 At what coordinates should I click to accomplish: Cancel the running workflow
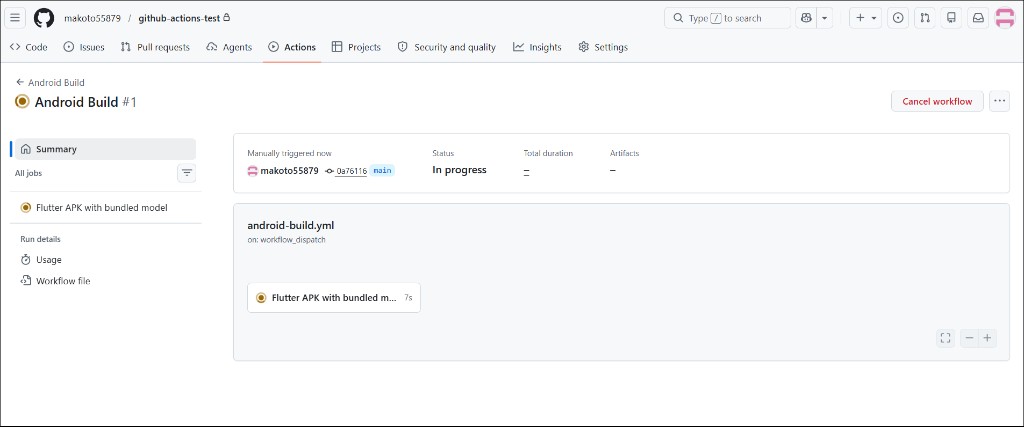click(937, 101)
